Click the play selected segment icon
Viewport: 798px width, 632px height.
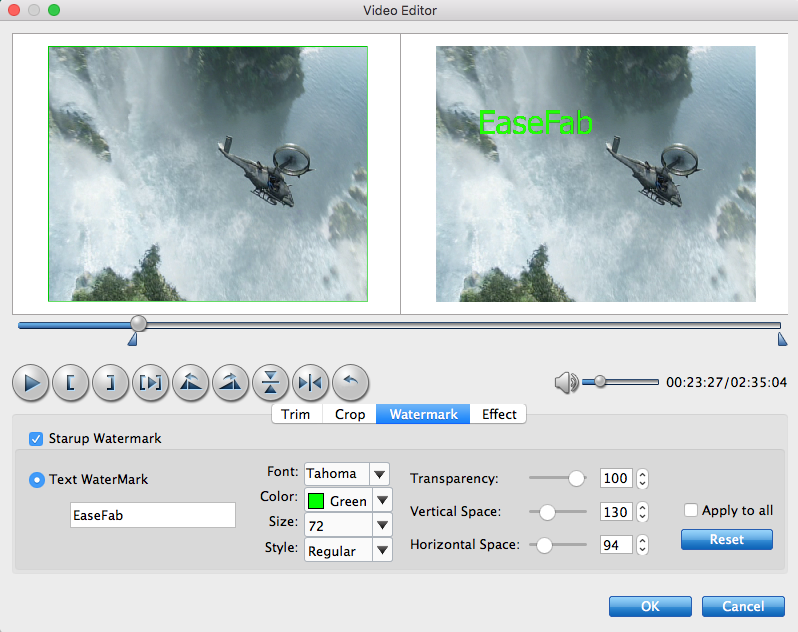pos(151,382)
